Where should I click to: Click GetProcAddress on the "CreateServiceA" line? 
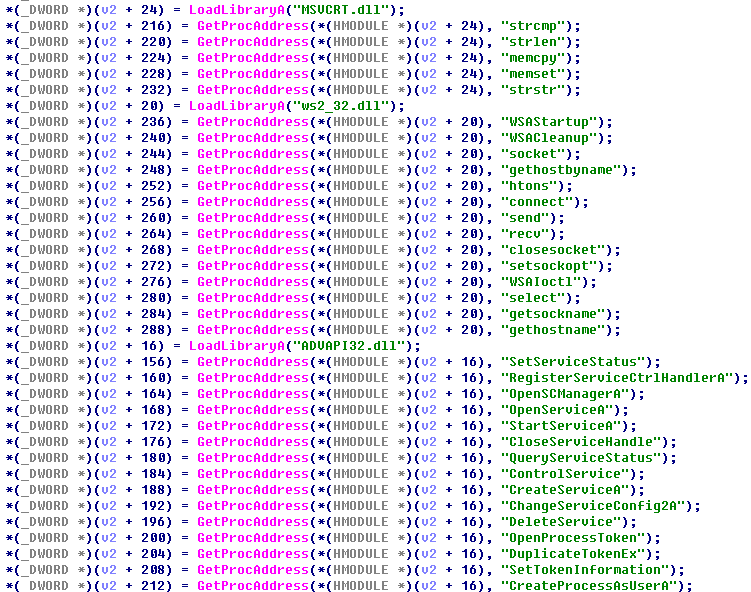pyautogui.click(x=253, y=490)
